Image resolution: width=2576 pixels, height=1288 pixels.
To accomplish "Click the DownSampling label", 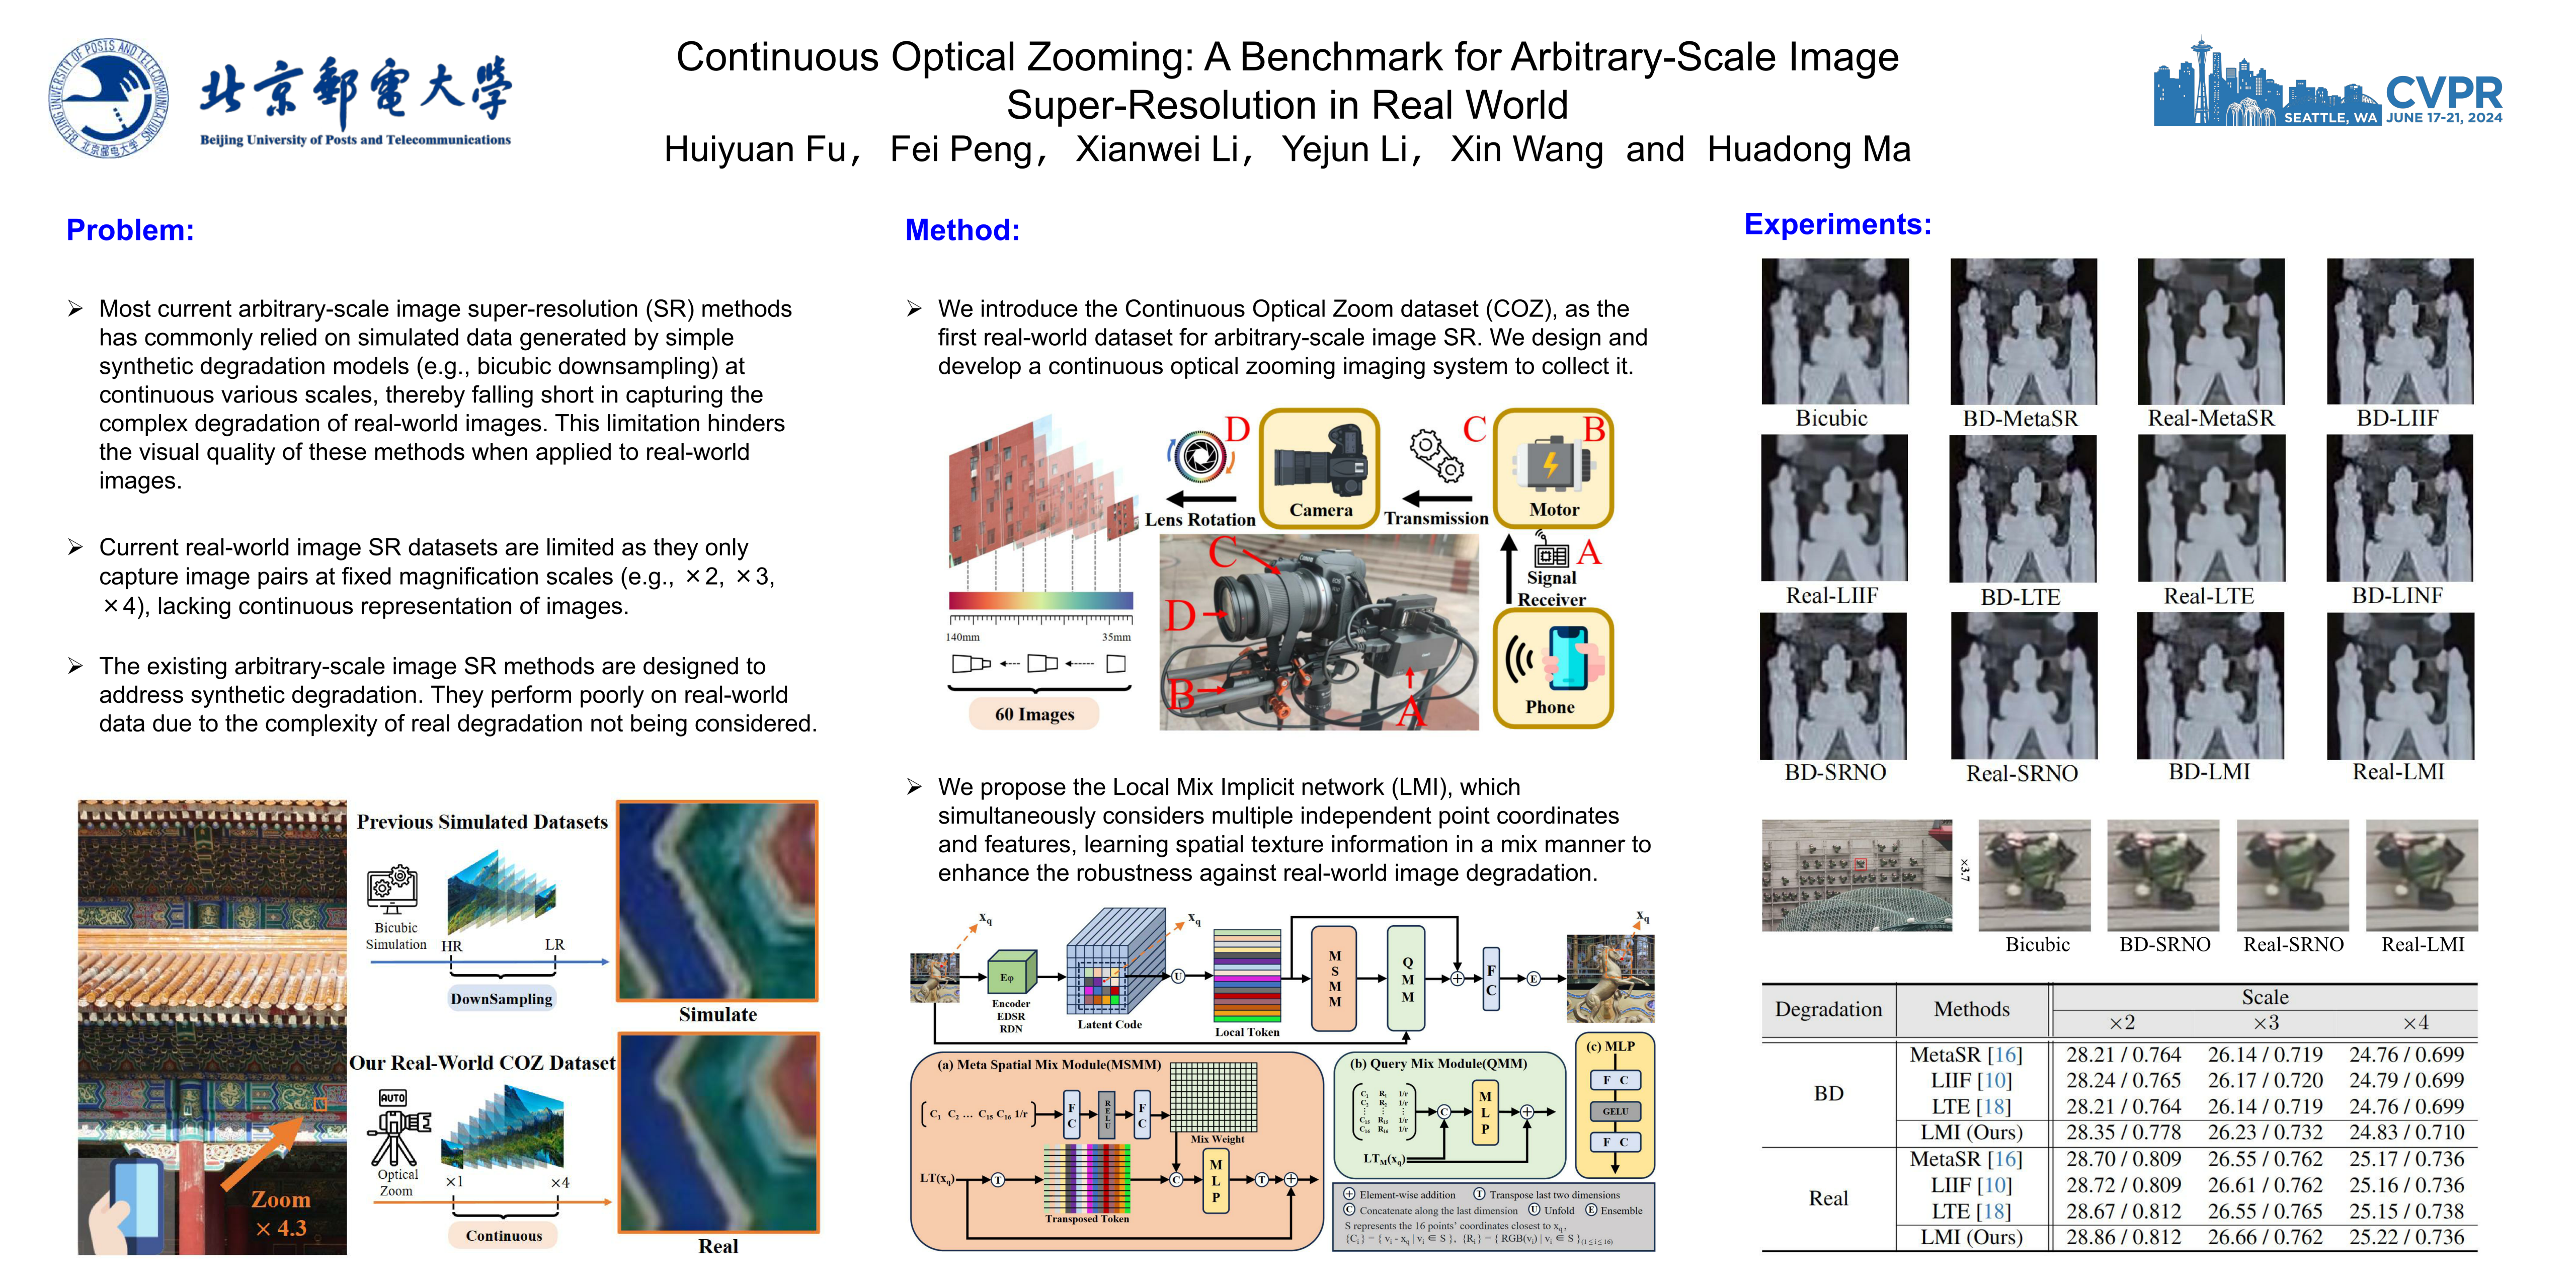I will (x=501, y=998).
